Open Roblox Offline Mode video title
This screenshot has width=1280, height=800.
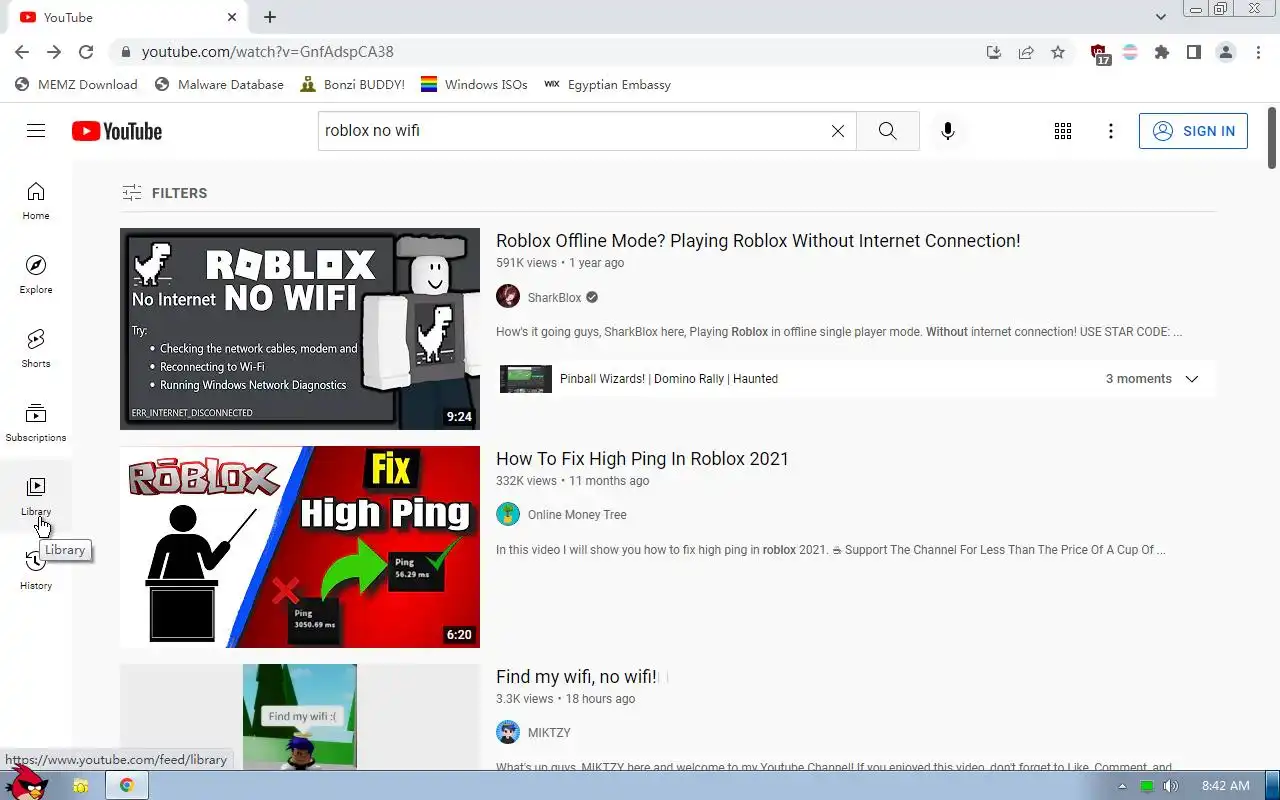click(x=758, y=241)
